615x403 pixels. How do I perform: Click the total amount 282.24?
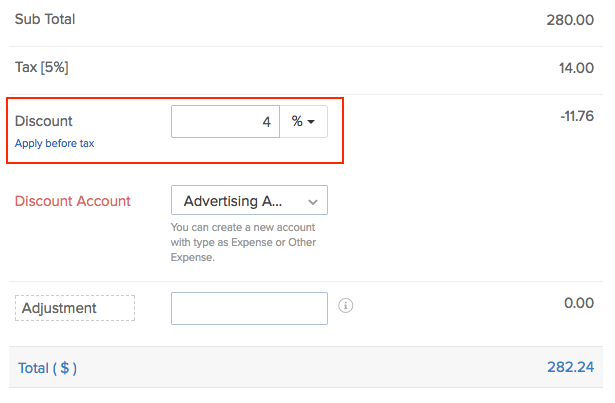click(x=571, y=367)
